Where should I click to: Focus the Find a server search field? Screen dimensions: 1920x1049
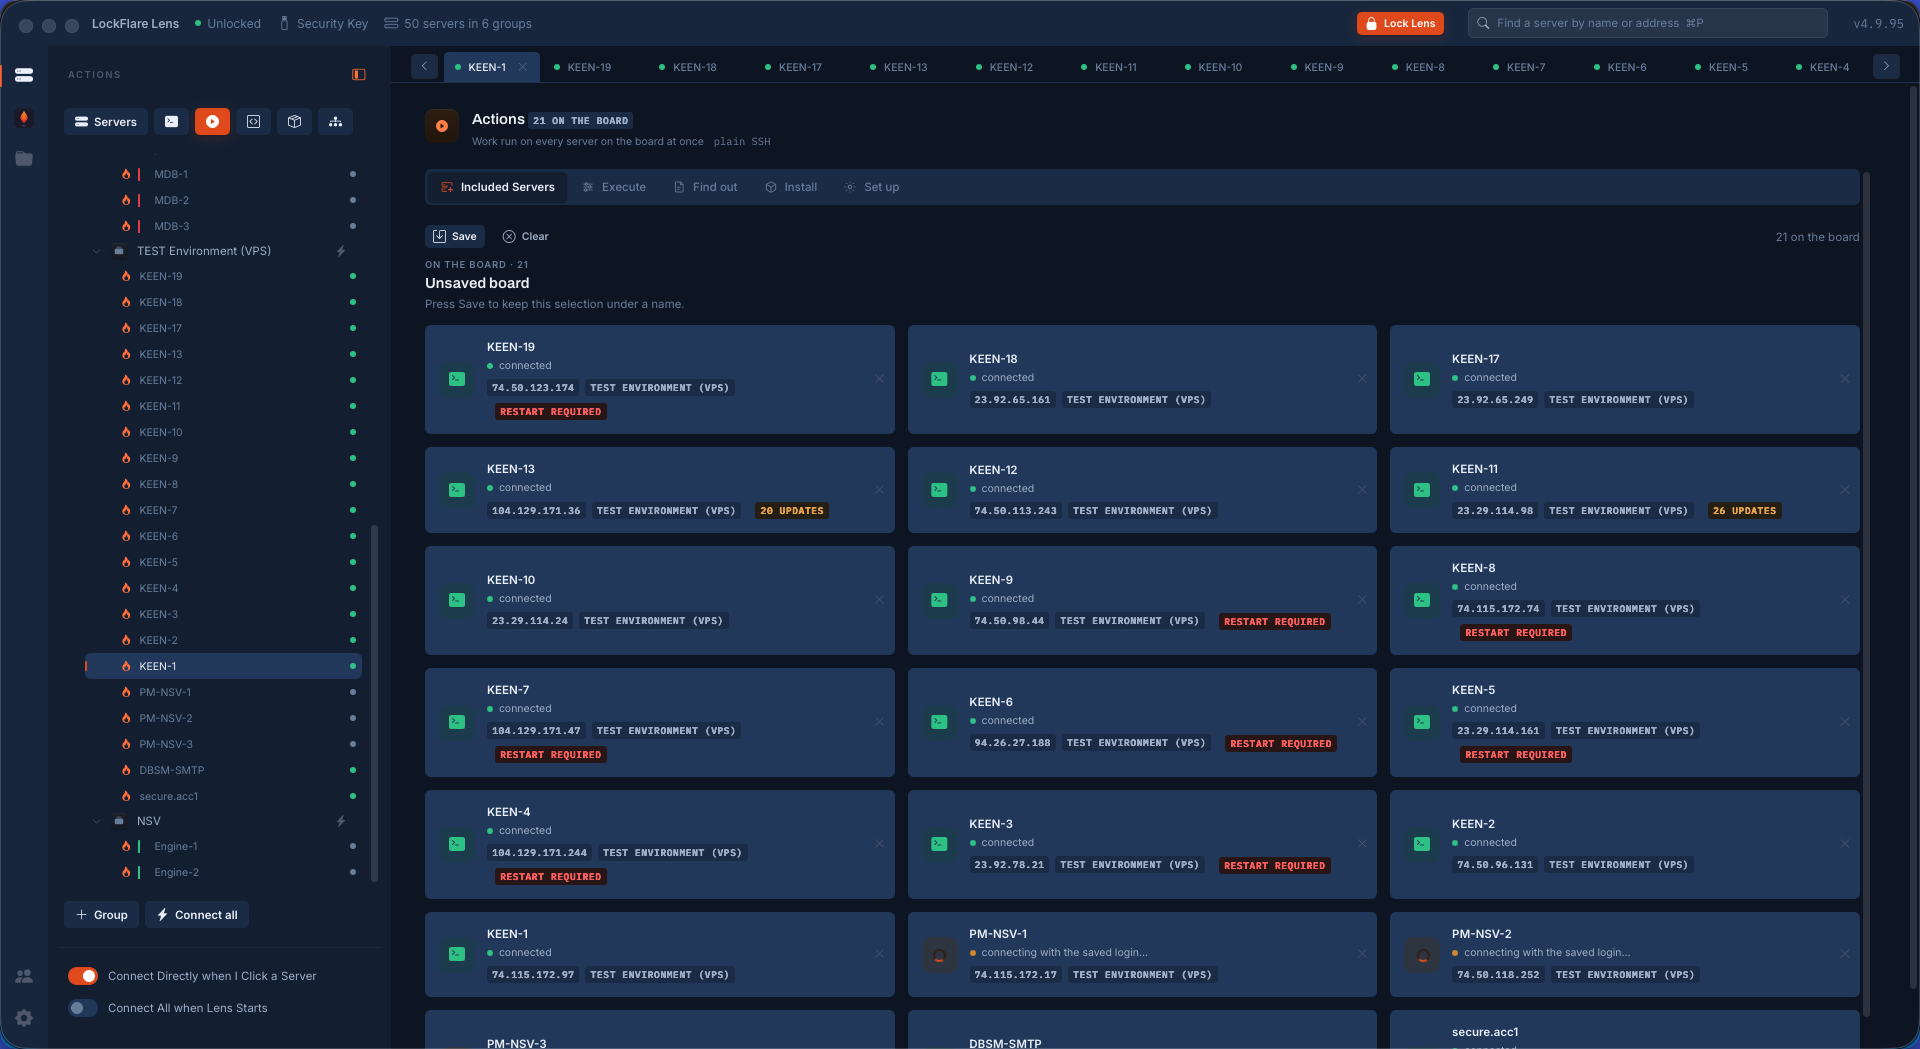pyautogui.click(x=1647, y=23)
